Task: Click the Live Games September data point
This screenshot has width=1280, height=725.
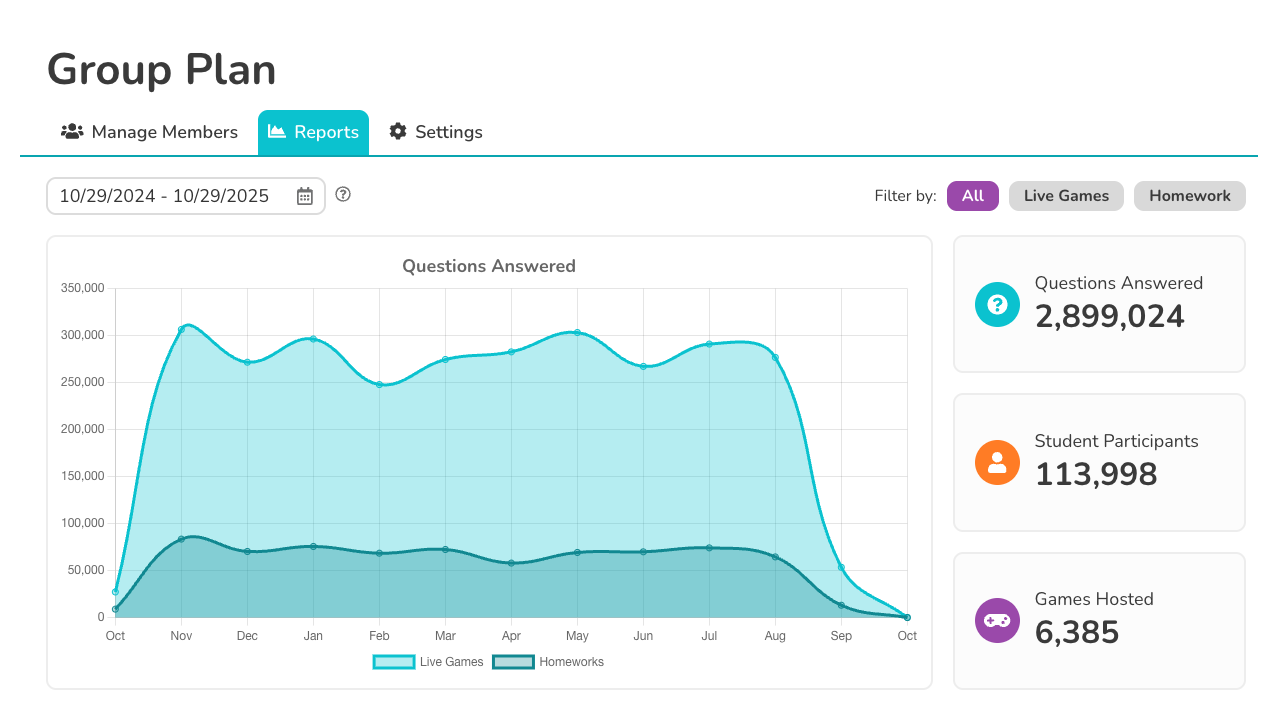Action: [841, 567]
